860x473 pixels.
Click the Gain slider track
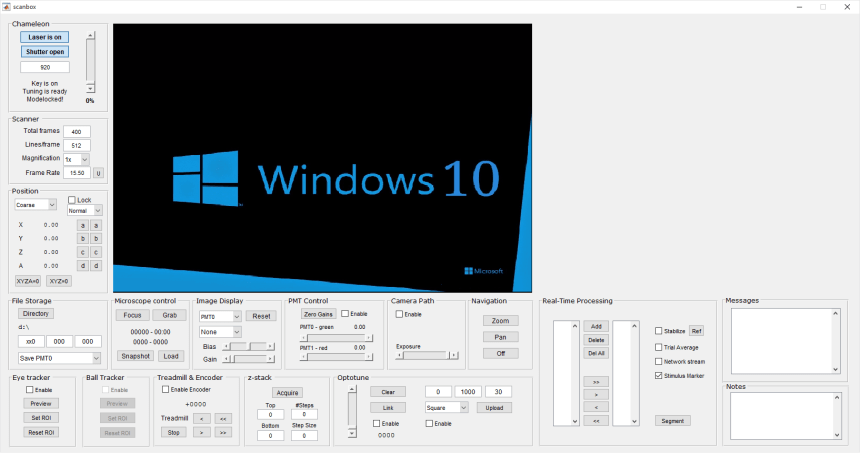(x=248, y=359)
